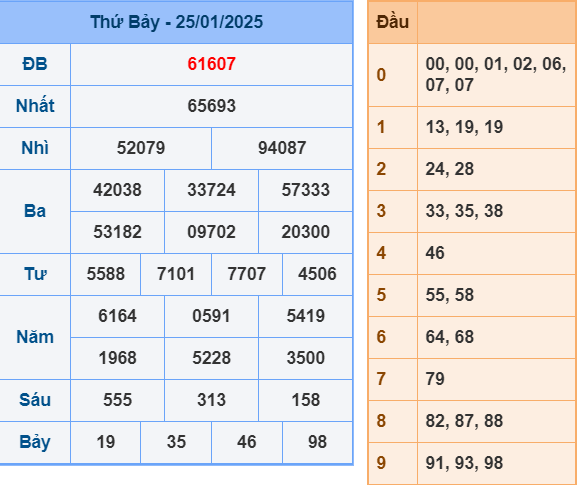The height and width of the screenshot is (485, 578).
Task: Click values 24, 28 in Đầu table
Action: pyautogui.click(x=450, y=170)
